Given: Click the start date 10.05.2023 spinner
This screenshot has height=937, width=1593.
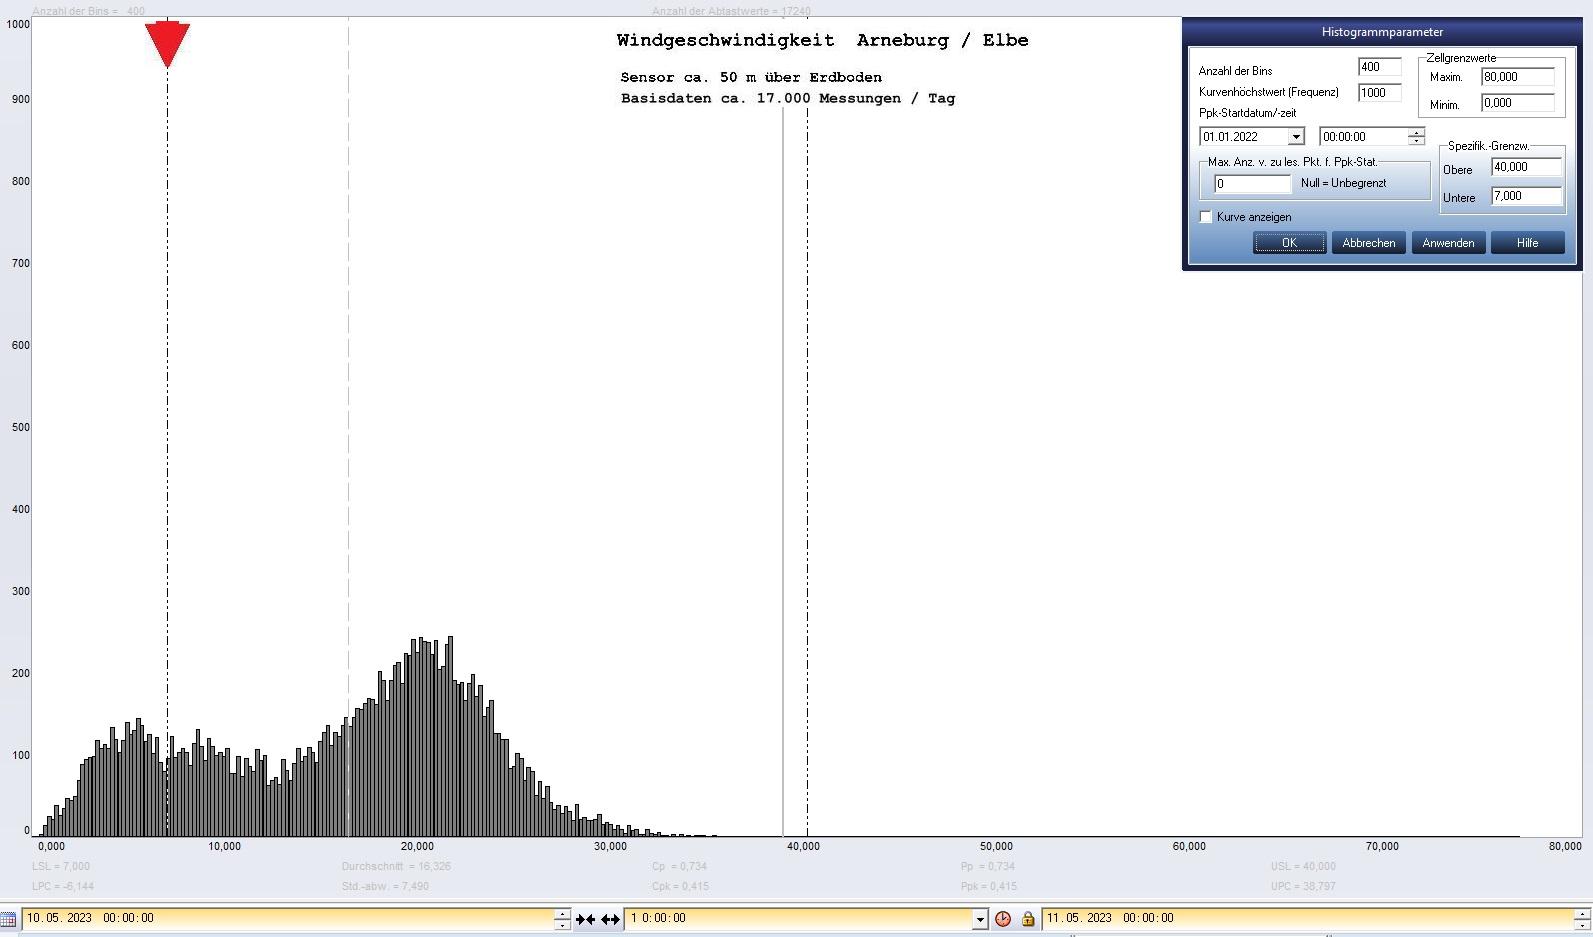Looking at the screenshot, I should click(562, 919).
